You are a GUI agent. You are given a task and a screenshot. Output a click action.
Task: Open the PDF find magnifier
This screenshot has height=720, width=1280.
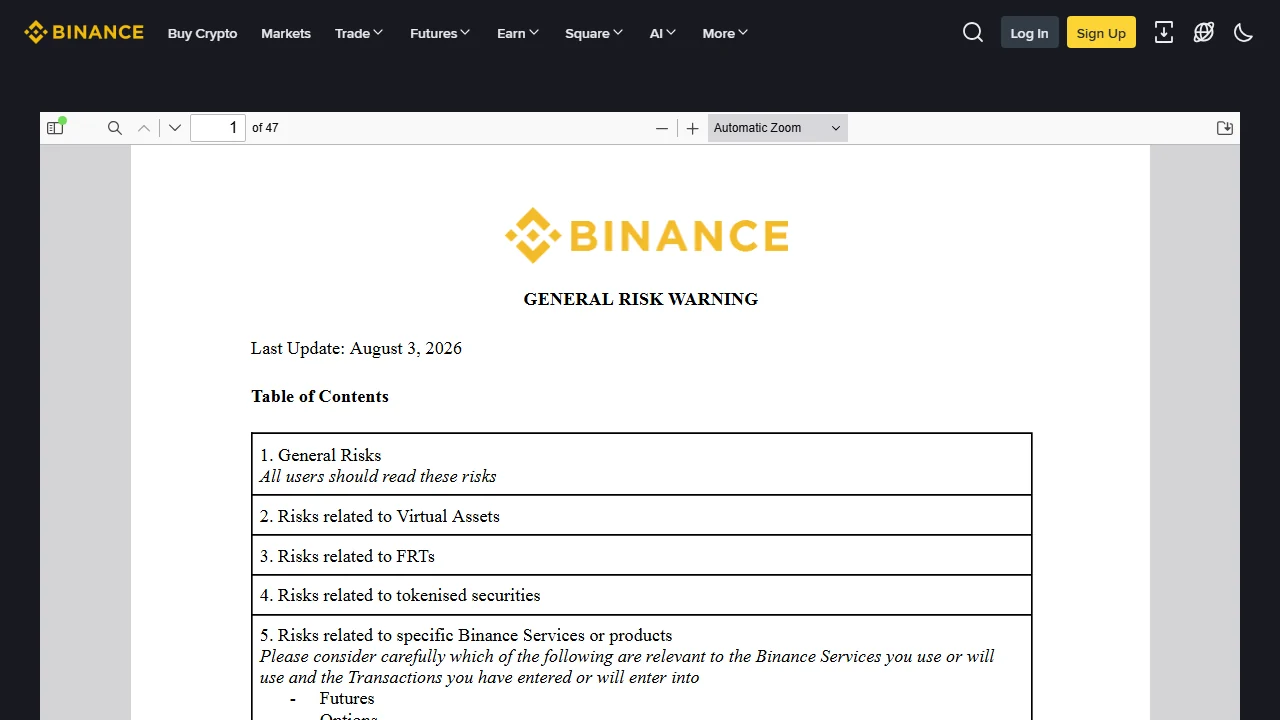[x=115, y=128]
